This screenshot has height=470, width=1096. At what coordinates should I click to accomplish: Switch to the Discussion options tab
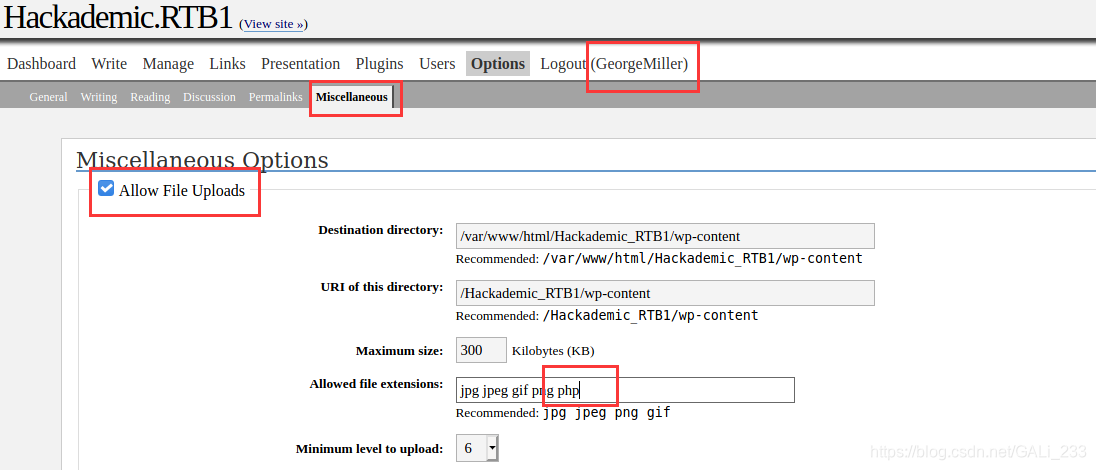pos(209,97)
